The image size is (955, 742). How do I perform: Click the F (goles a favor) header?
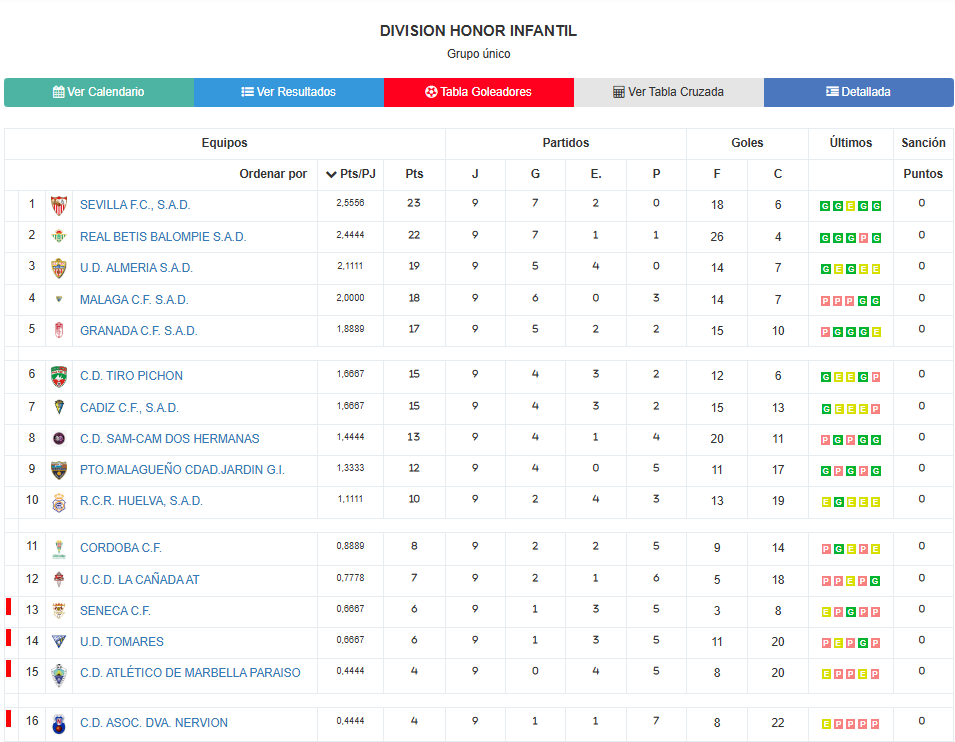coord(717,174)
